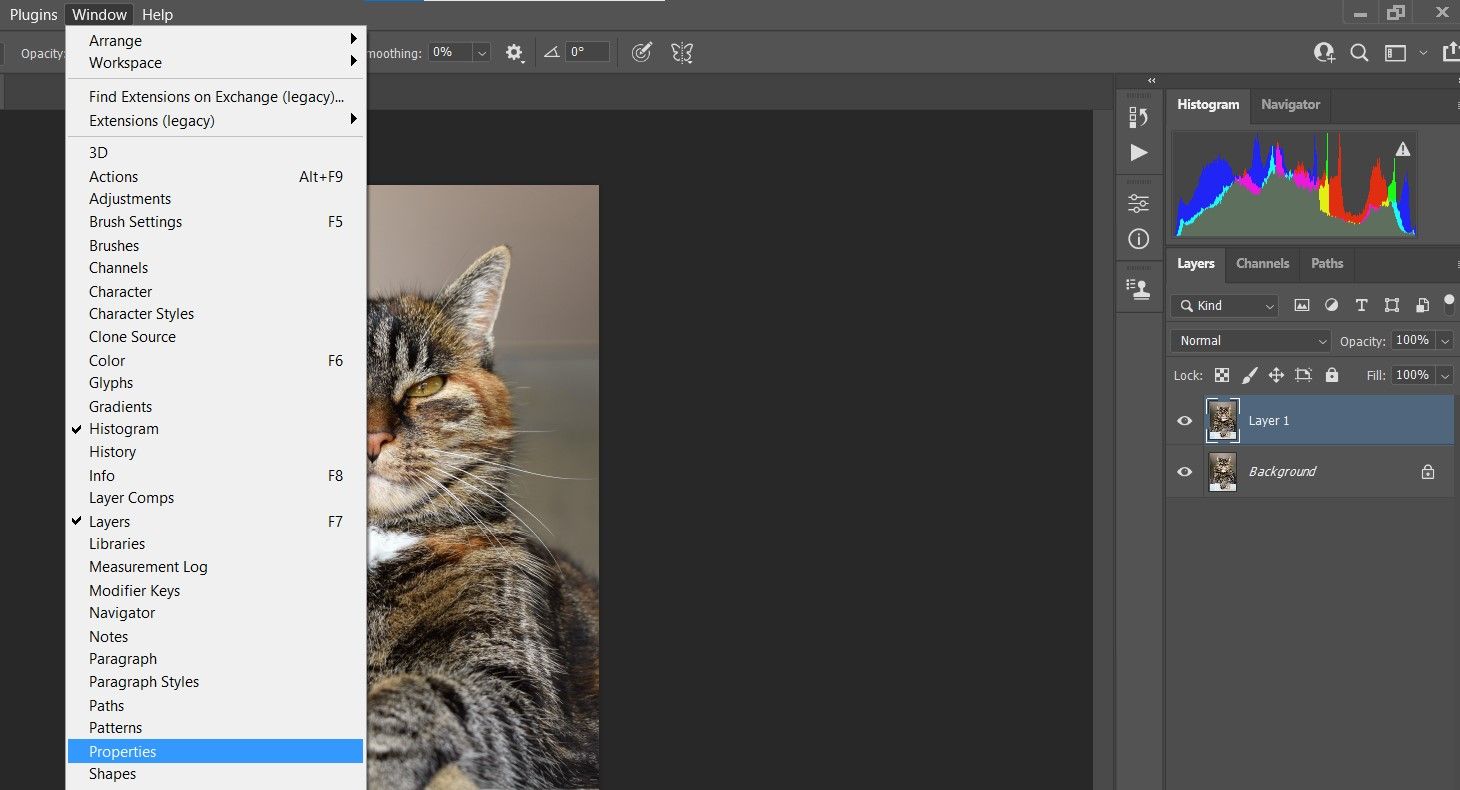Toggle the layer filtering on/off switch
This screenshot has width=1460, height=790.
(1449, 305)
